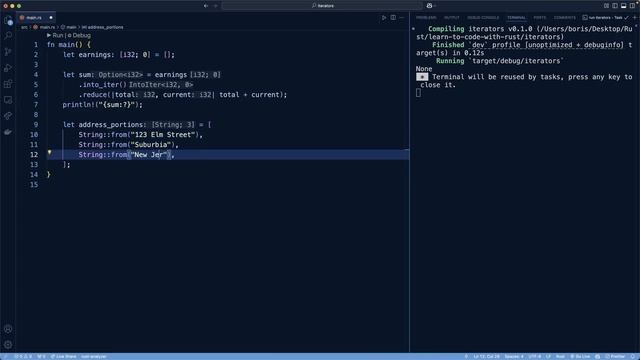The width and height of the screenshot is (640, 360).
Task: Open the Docker whale view in the activity bar
Action: coord(8,132)
